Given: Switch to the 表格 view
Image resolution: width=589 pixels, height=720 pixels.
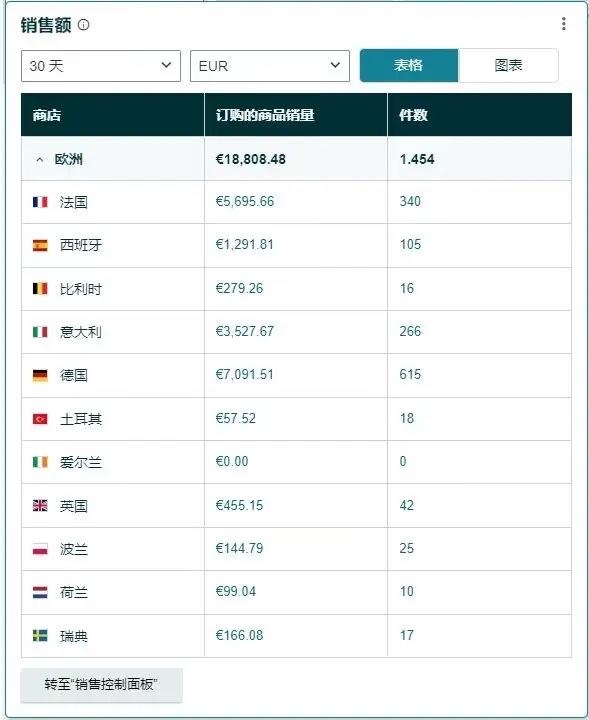Looking at the screenshot, I should tap(409, 65).
